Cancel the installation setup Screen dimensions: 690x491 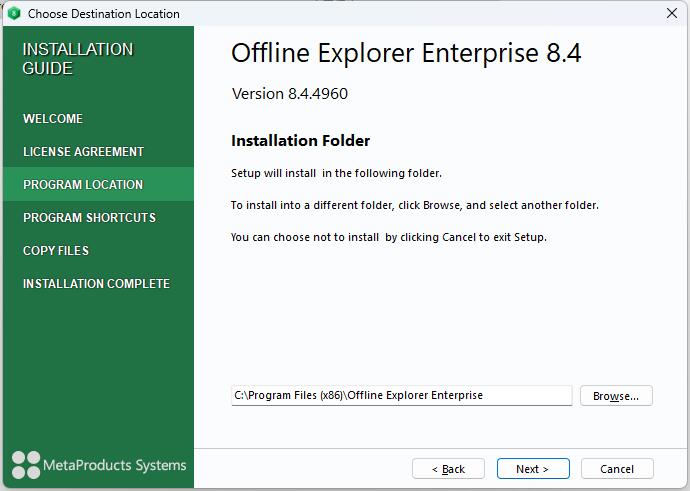[x=616, y=469]
